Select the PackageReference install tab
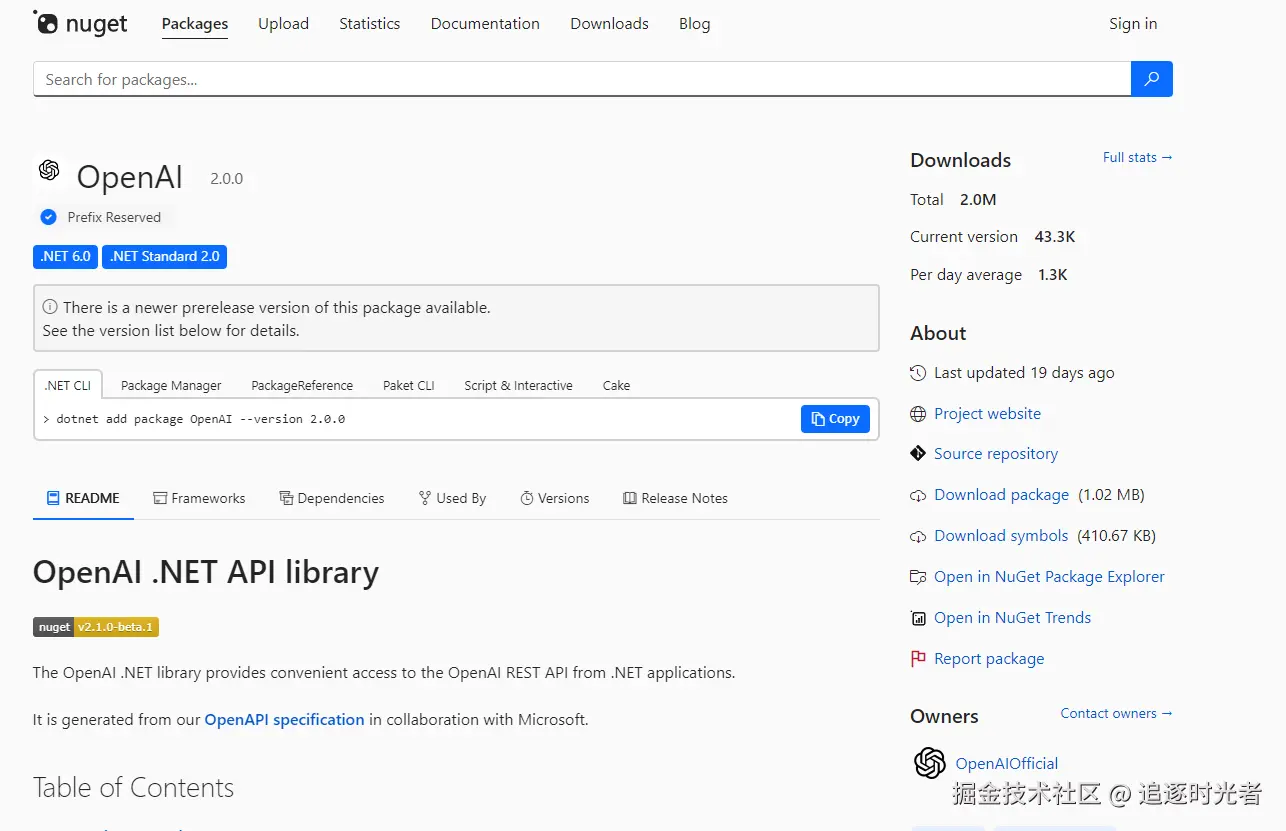This screenshot has height=831, width=1286. coord(302,385)
